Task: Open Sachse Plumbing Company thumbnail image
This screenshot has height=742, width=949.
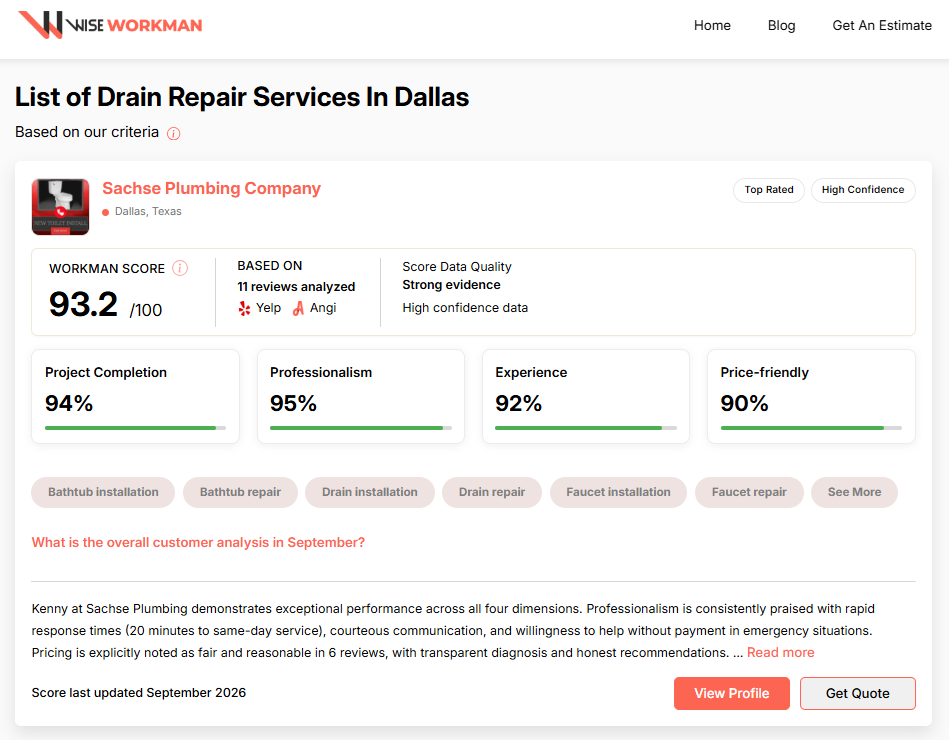Action: click(x=61, y=207)
